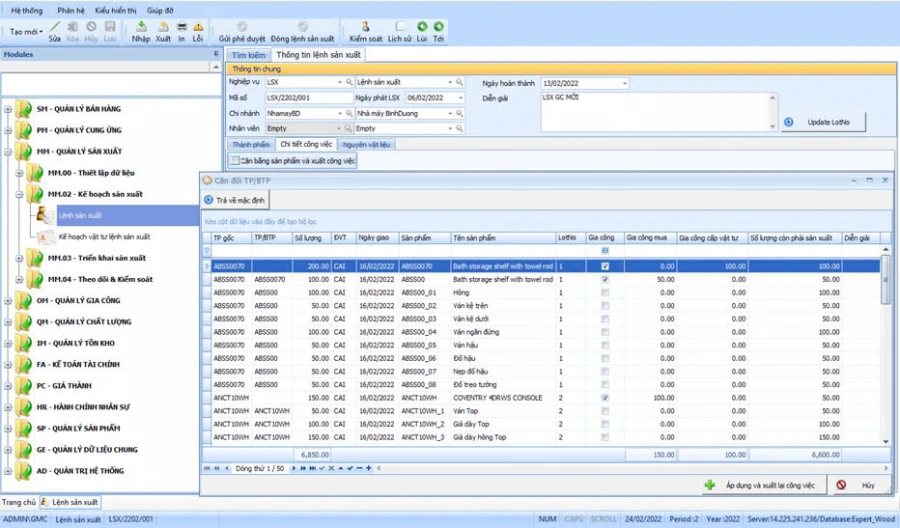900x528 pixels.
Task: Click Gửi phê duyệt toolbar icon
Action: 242,26
